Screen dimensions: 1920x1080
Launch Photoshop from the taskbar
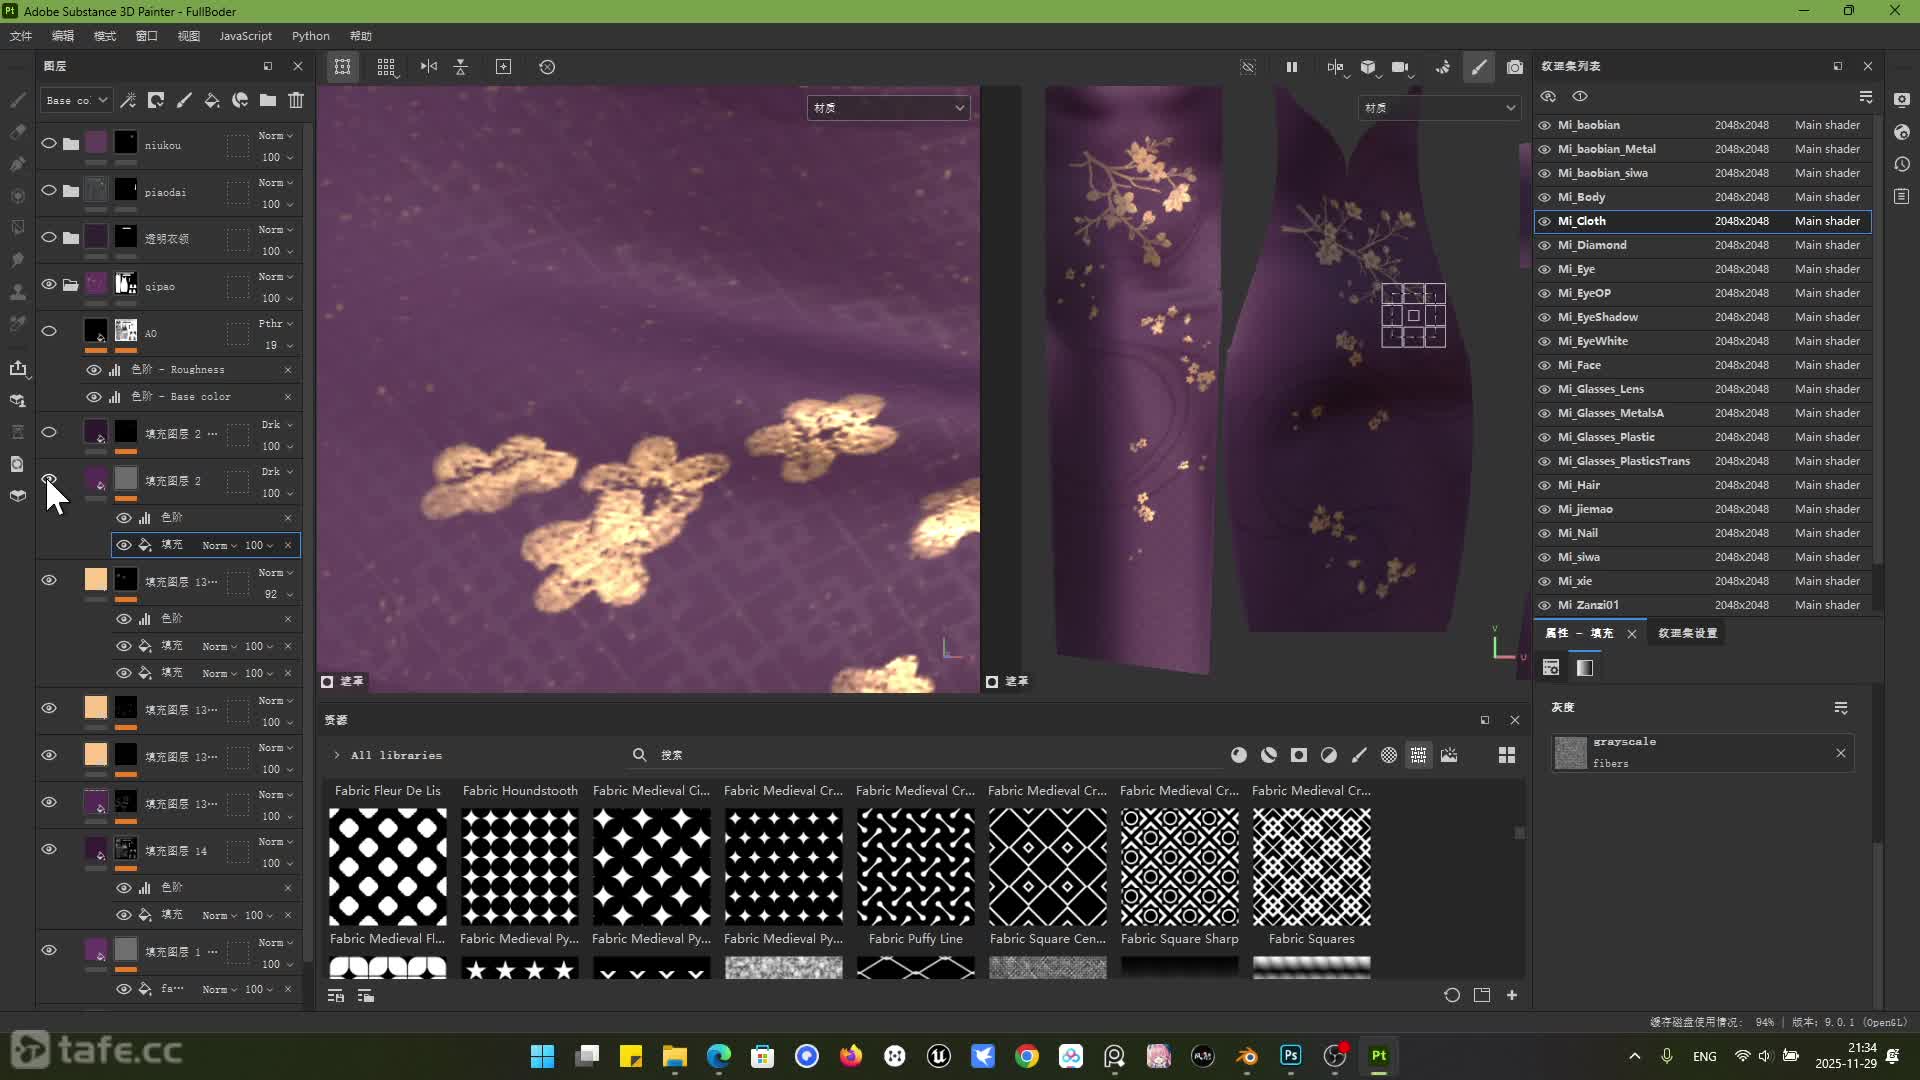pyautogui.click(x=1291, y=1056)
